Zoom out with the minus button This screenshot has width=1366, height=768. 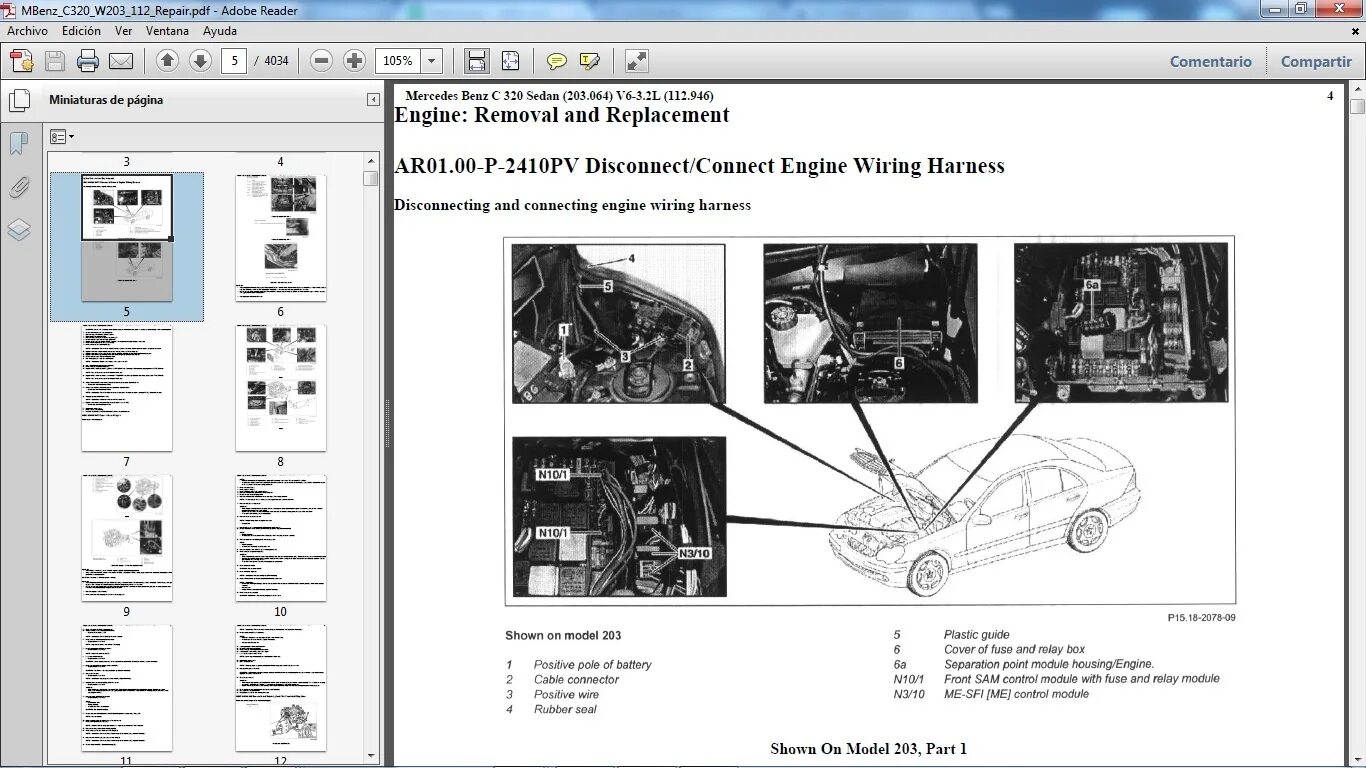321,61
